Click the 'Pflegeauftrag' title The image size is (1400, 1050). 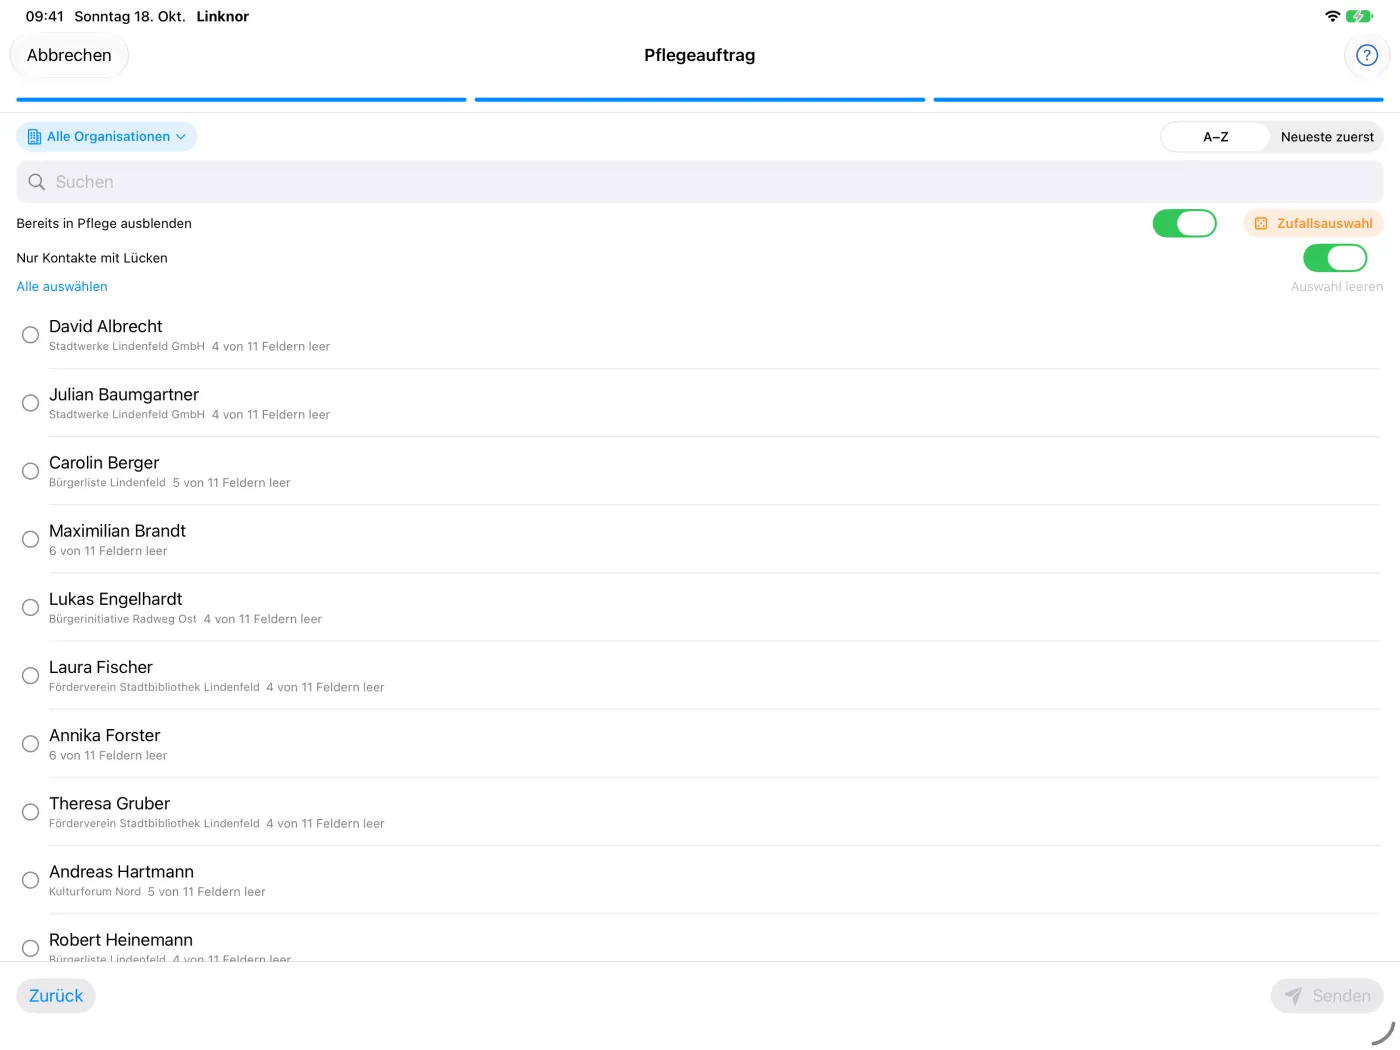700,56
